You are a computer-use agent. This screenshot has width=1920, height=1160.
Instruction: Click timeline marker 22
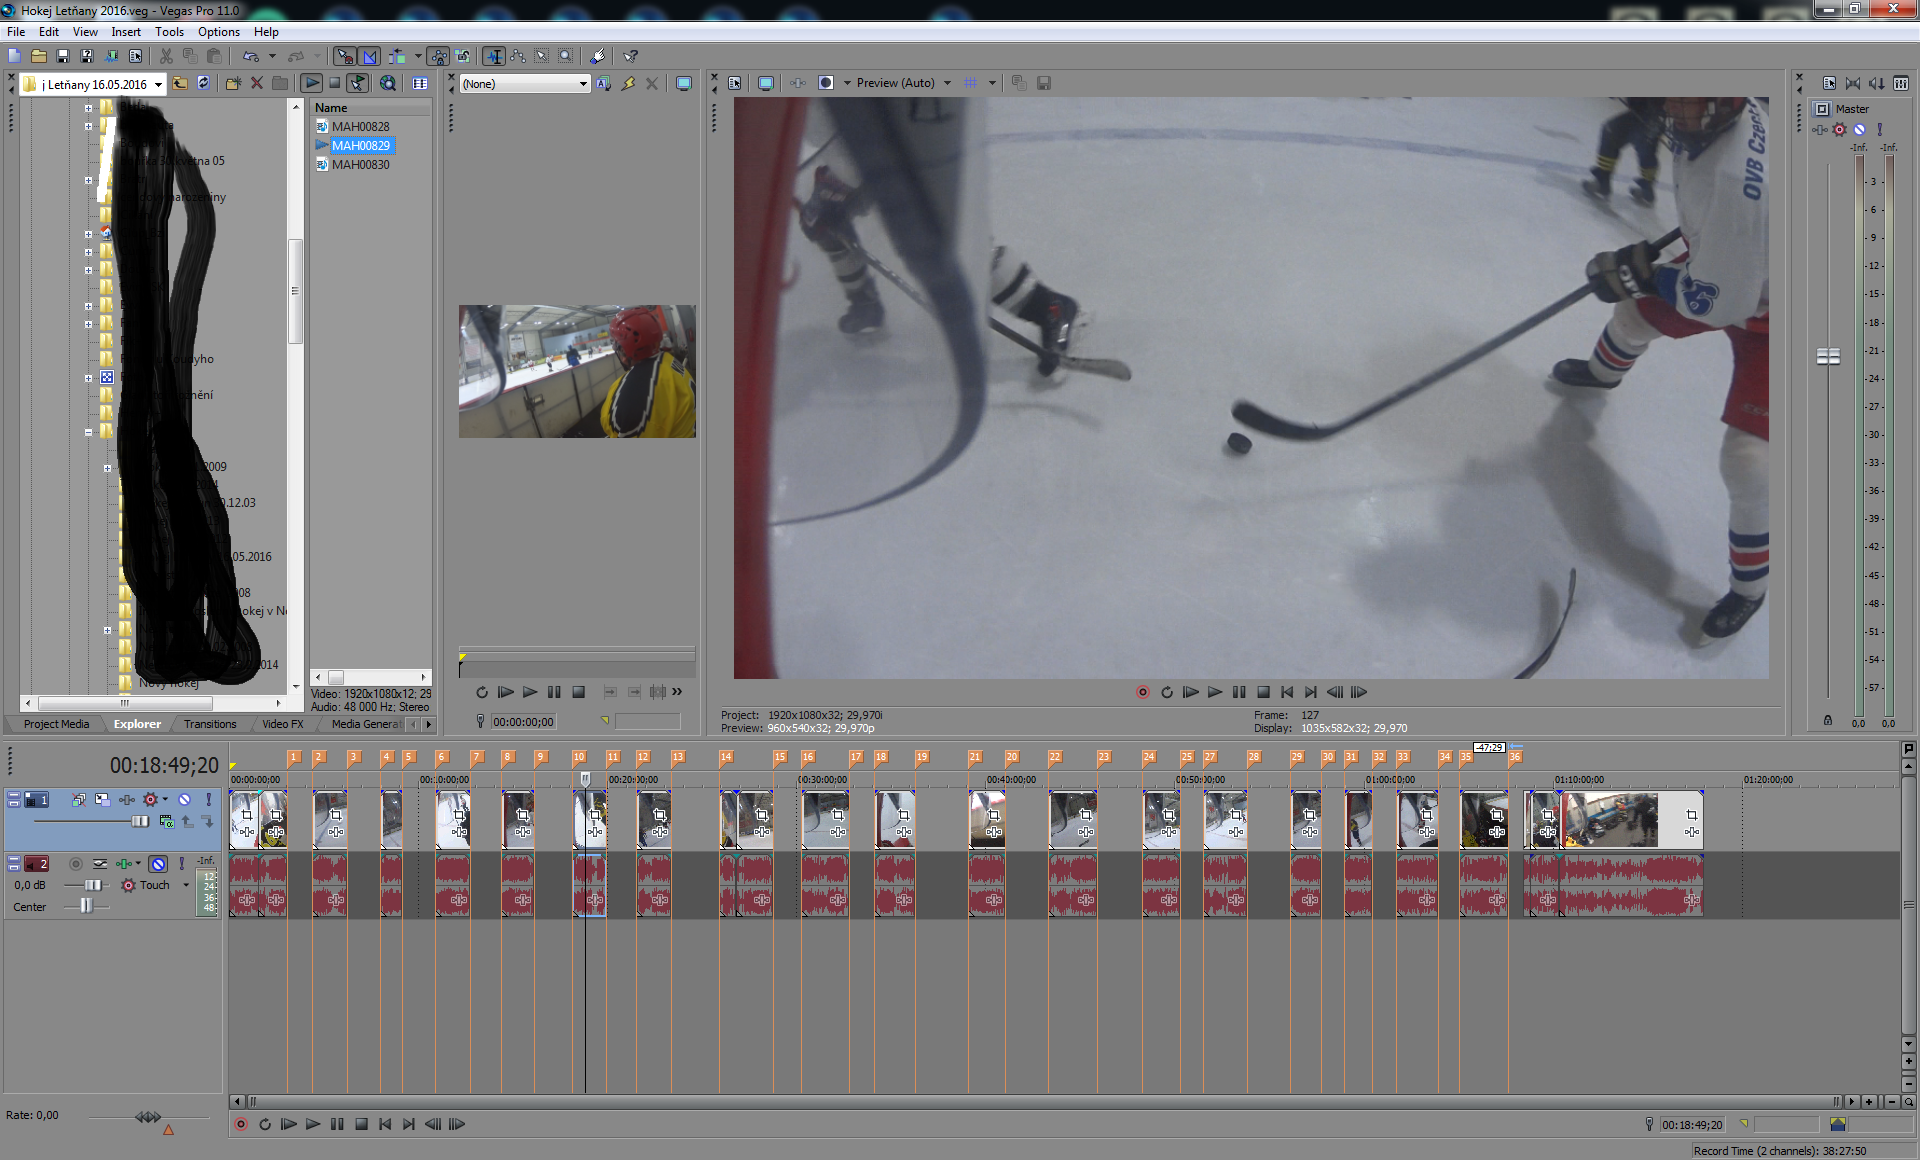coord(1054,757)
